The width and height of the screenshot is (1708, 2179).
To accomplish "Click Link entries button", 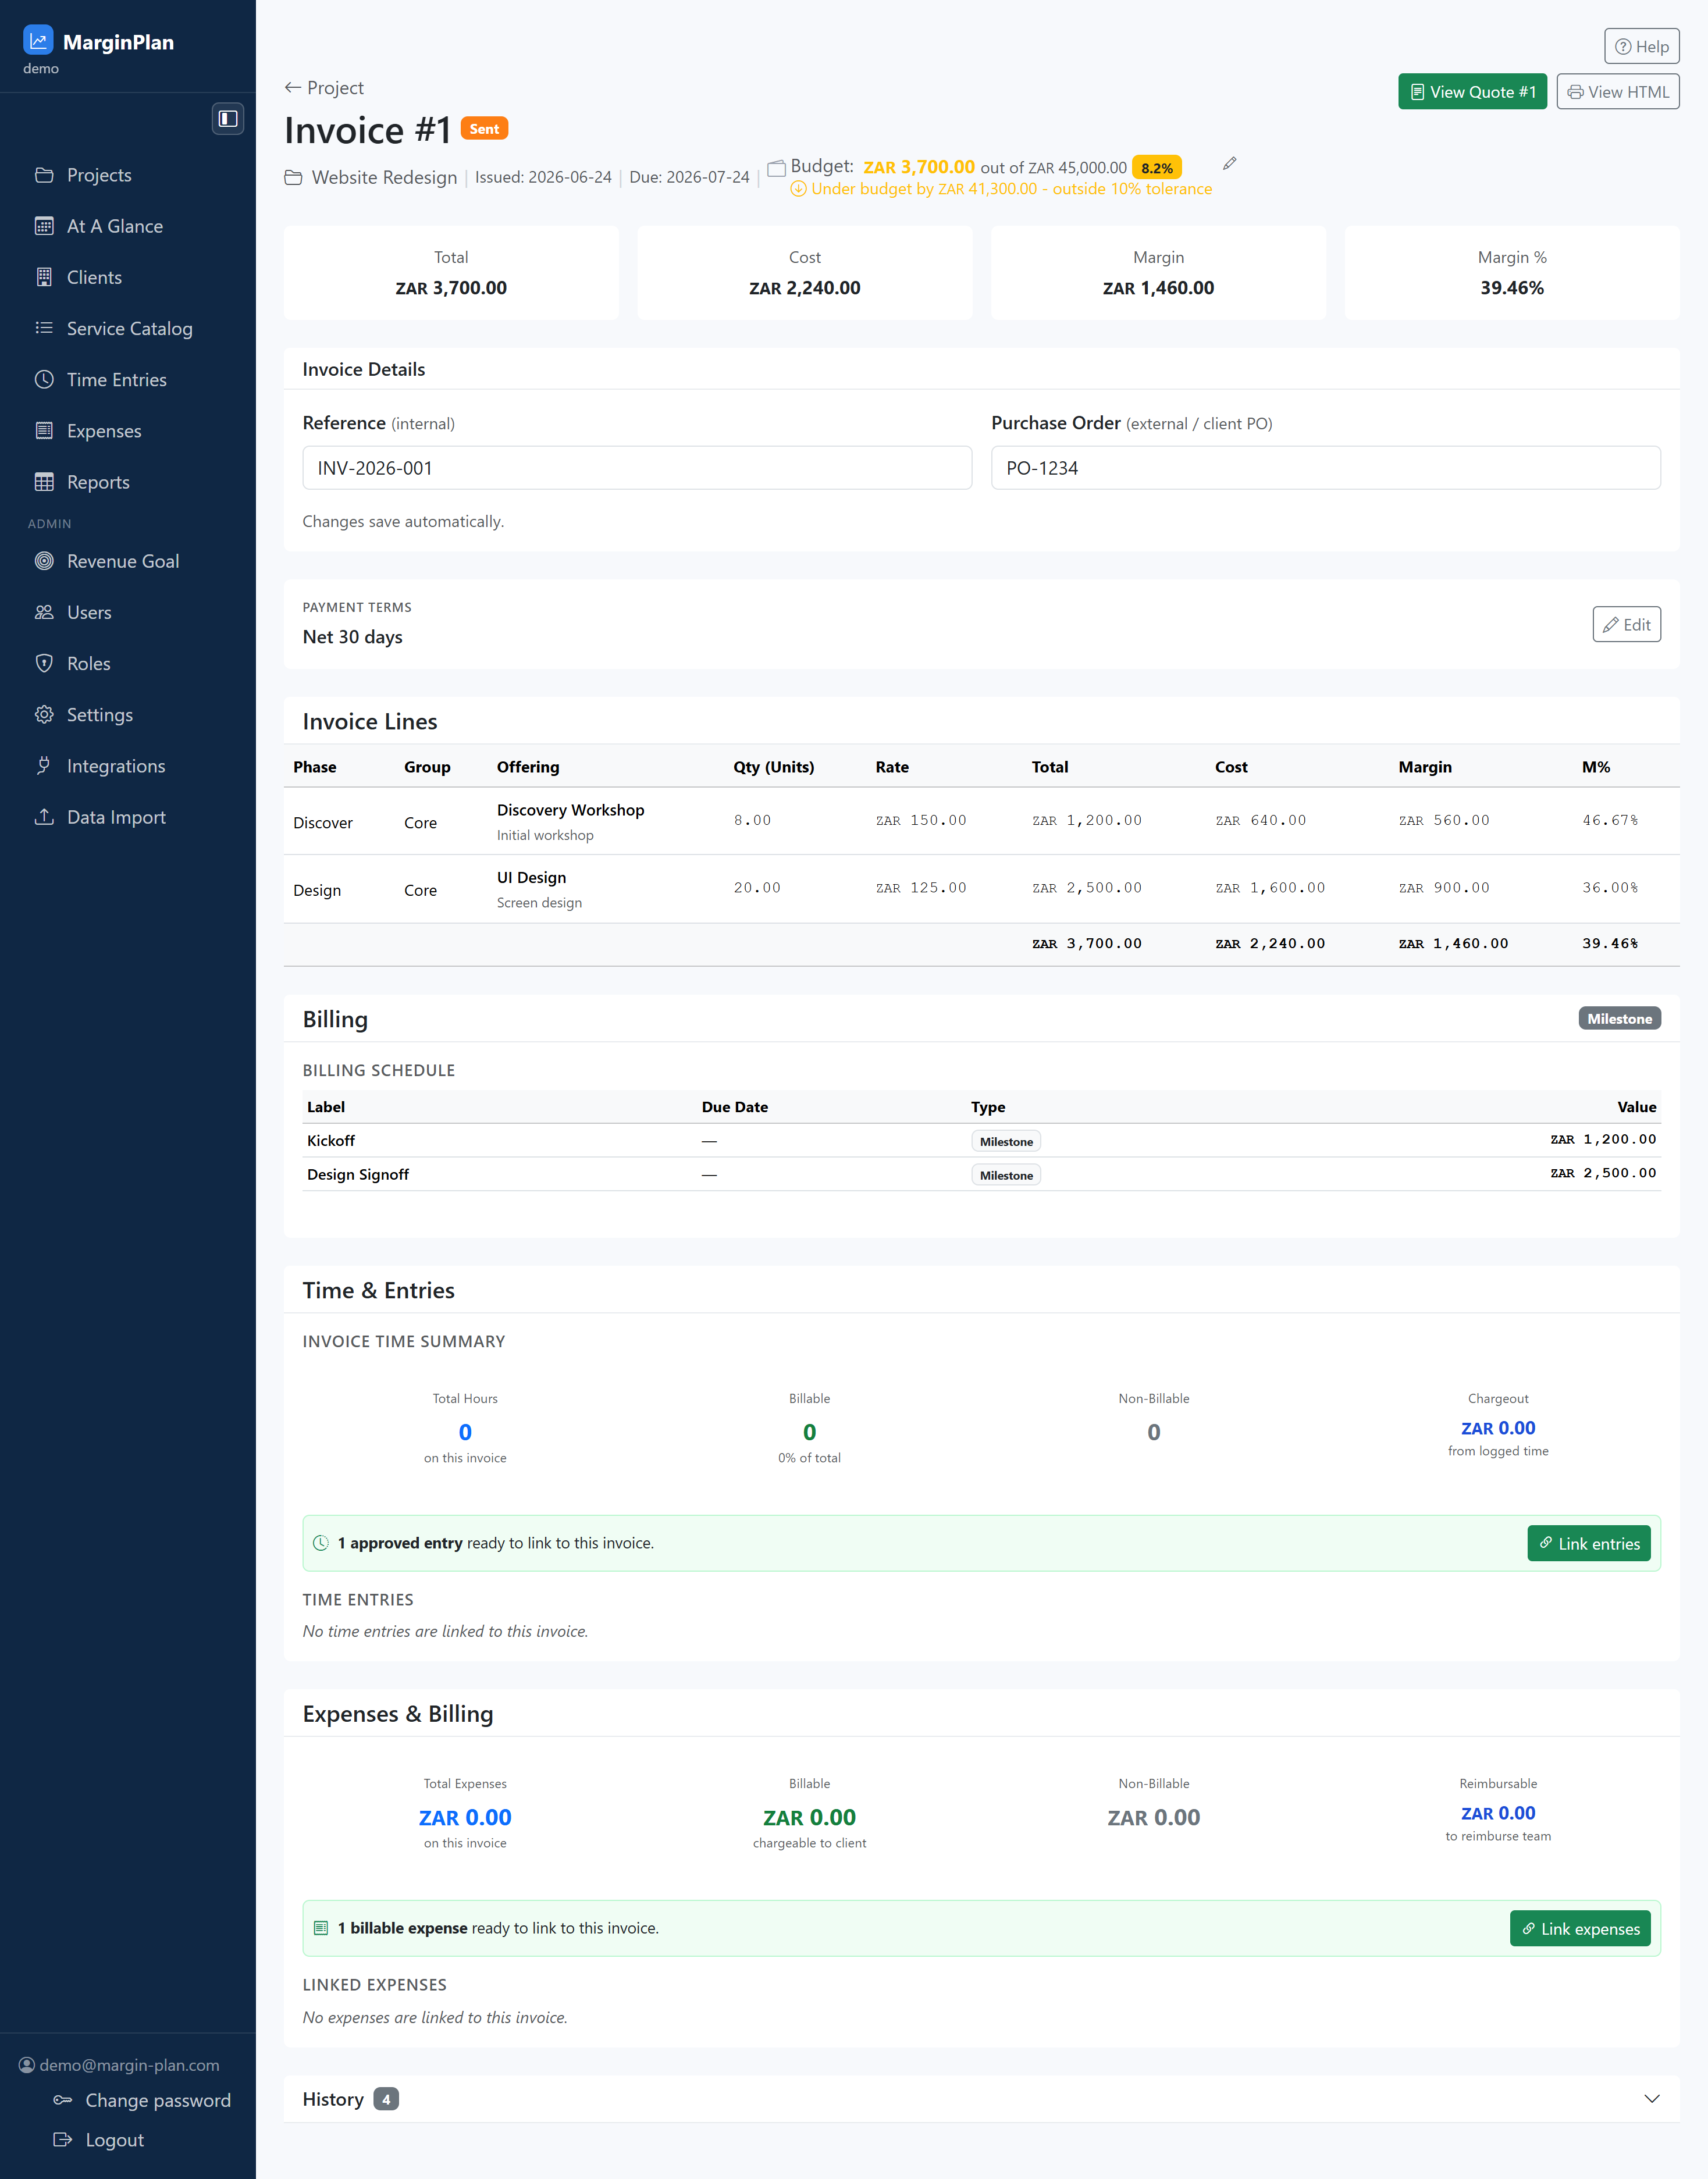I will pyautogui.click(x=1588, y=1544).
